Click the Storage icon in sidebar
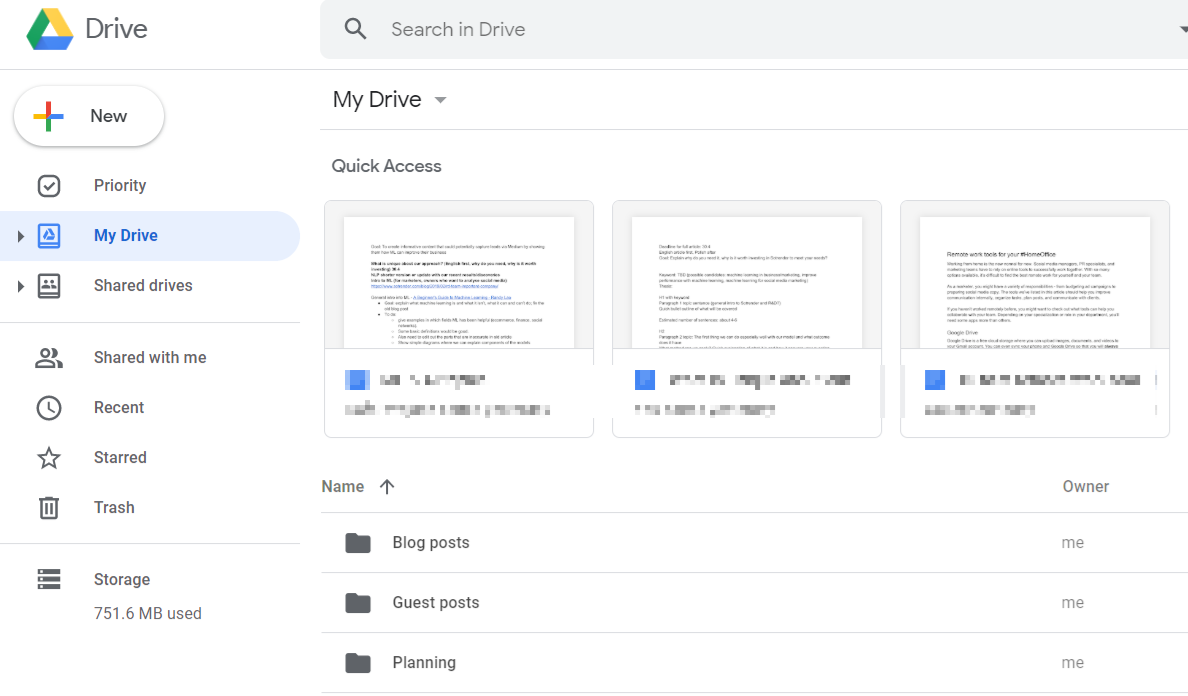Viewport: 1188px width, 696px height. [48, 580]
